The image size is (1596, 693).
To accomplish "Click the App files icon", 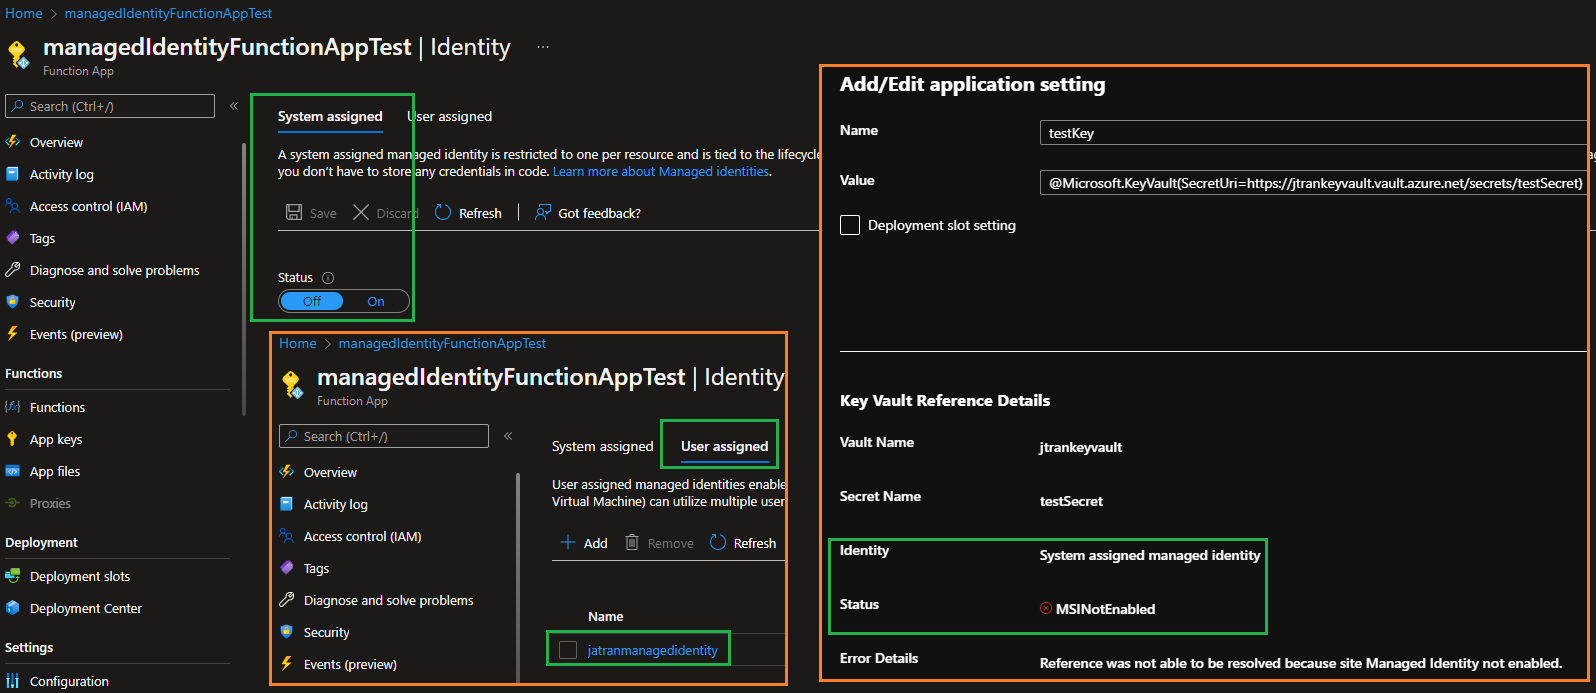I will point(13,471).
